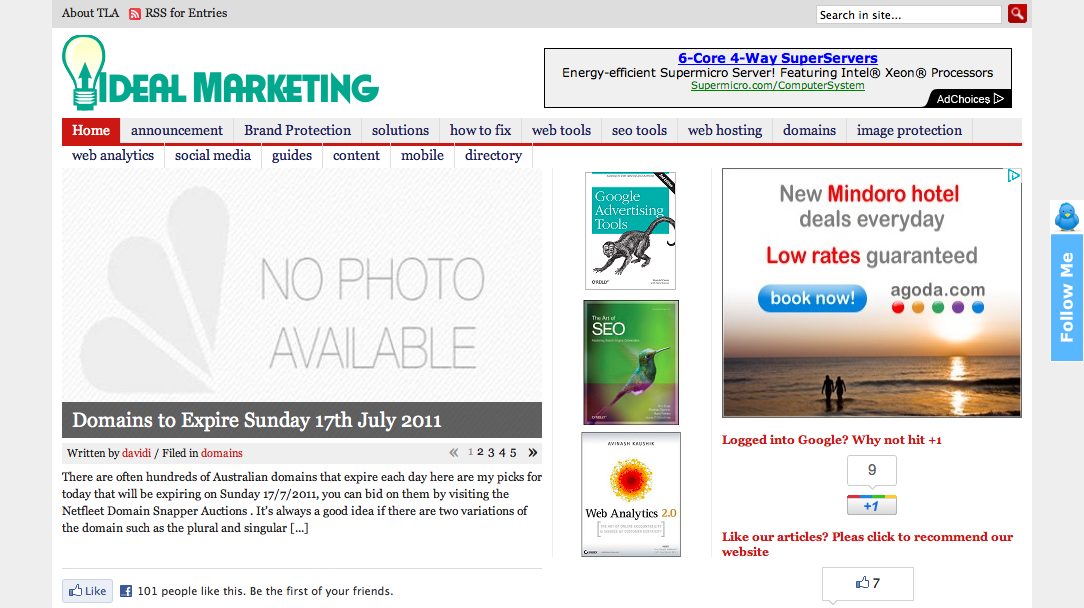Viewport: 1084px width, 608px height.
Task: Select the Home menu tab
Action: [x=91, y=130]
